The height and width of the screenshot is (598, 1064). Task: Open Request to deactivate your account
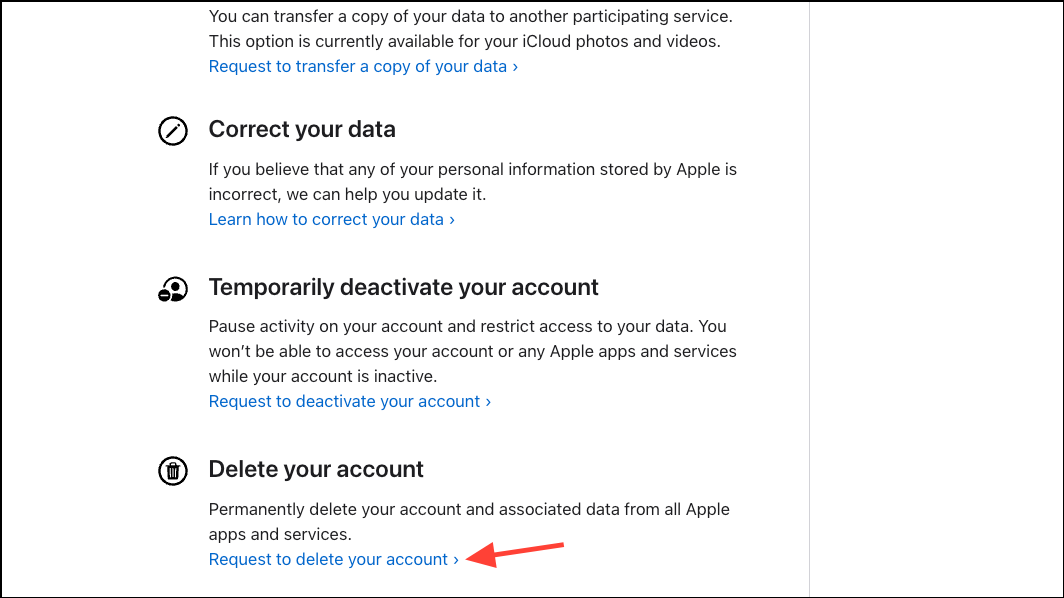(x=343, y=401)
